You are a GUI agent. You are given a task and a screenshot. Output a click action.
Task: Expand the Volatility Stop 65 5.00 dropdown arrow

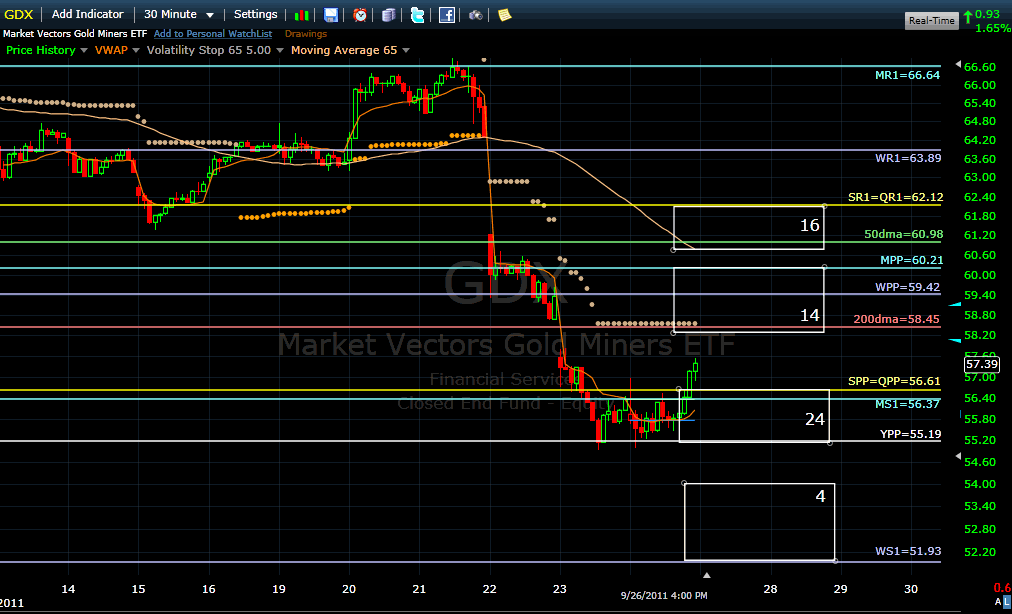click(x=279, y=50)
